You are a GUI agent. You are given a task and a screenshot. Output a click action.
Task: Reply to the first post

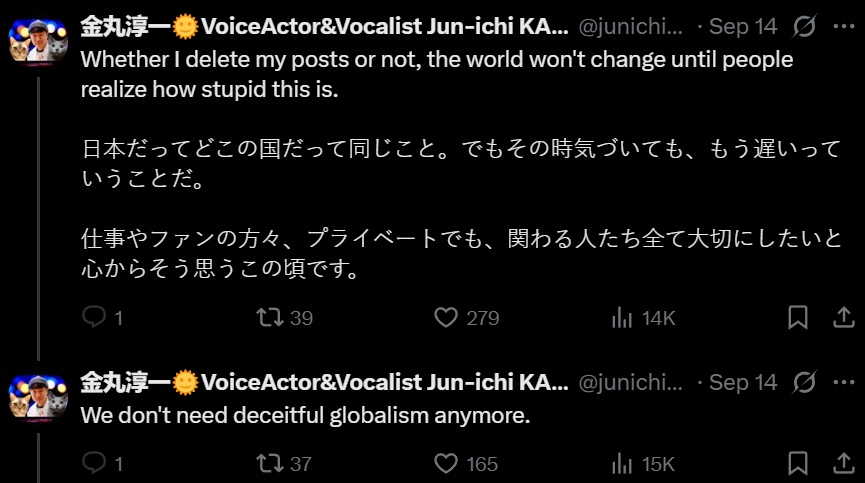click(x=94, y=318)
